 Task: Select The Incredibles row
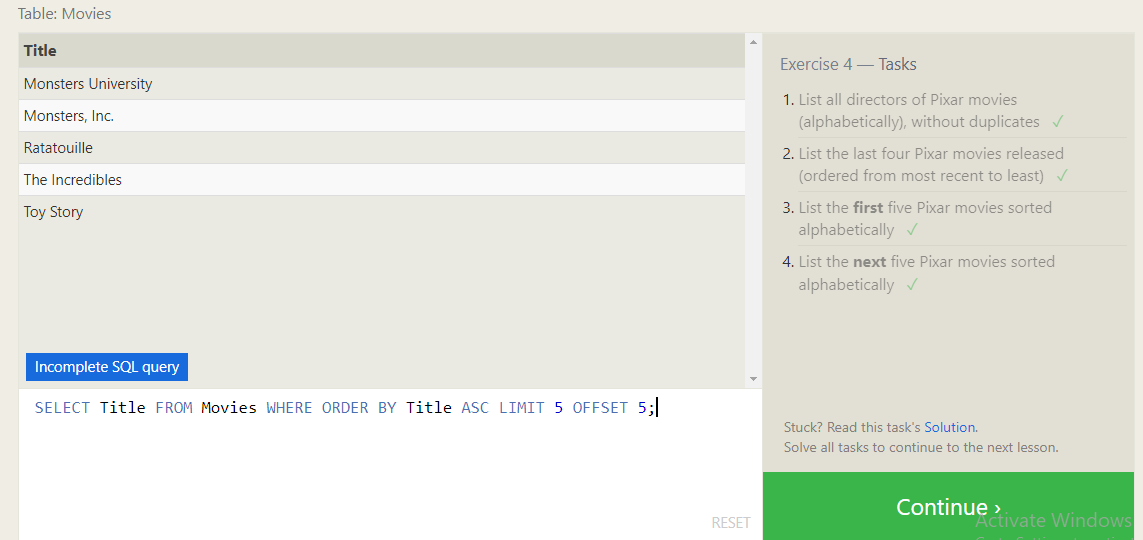point(381,180)
